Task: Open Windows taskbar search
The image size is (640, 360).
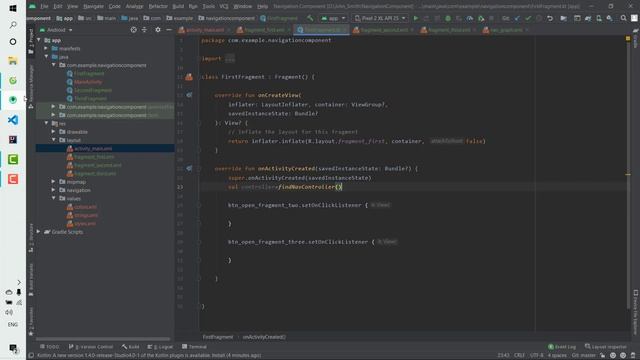Action: click(x=13, y=25)
